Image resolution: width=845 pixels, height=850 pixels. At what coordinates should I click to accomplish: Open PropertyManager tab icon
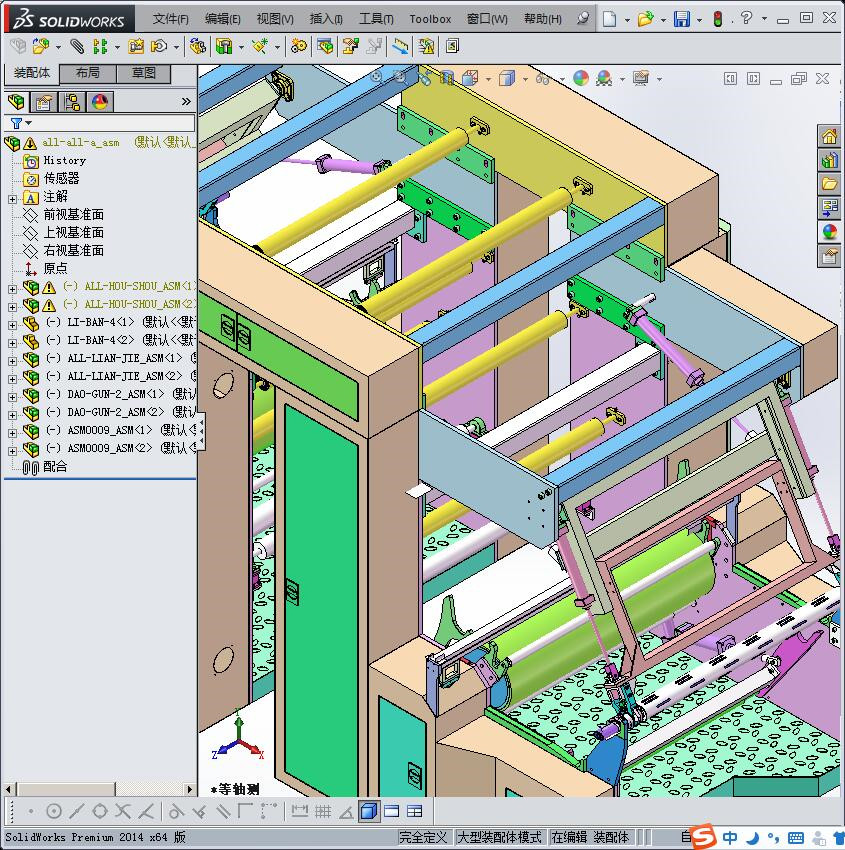click(x=43, y=102)
